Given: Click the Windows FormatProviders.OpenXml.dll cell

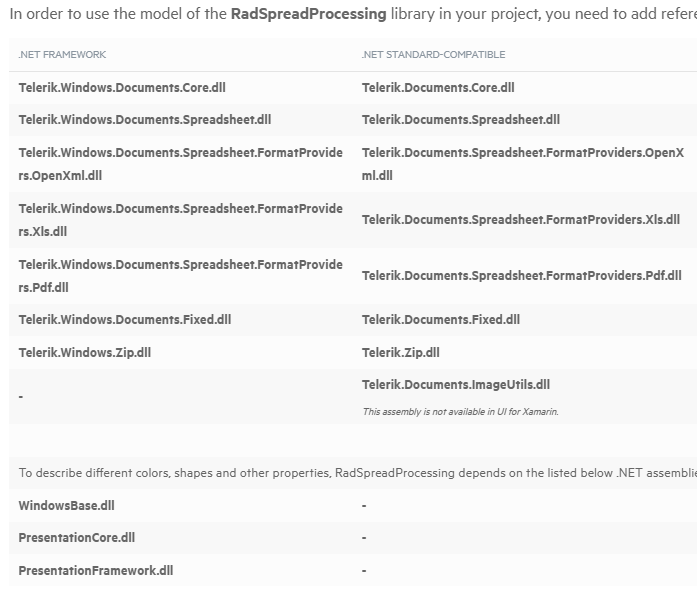Looking at the screenshot, I should [180, 164].
